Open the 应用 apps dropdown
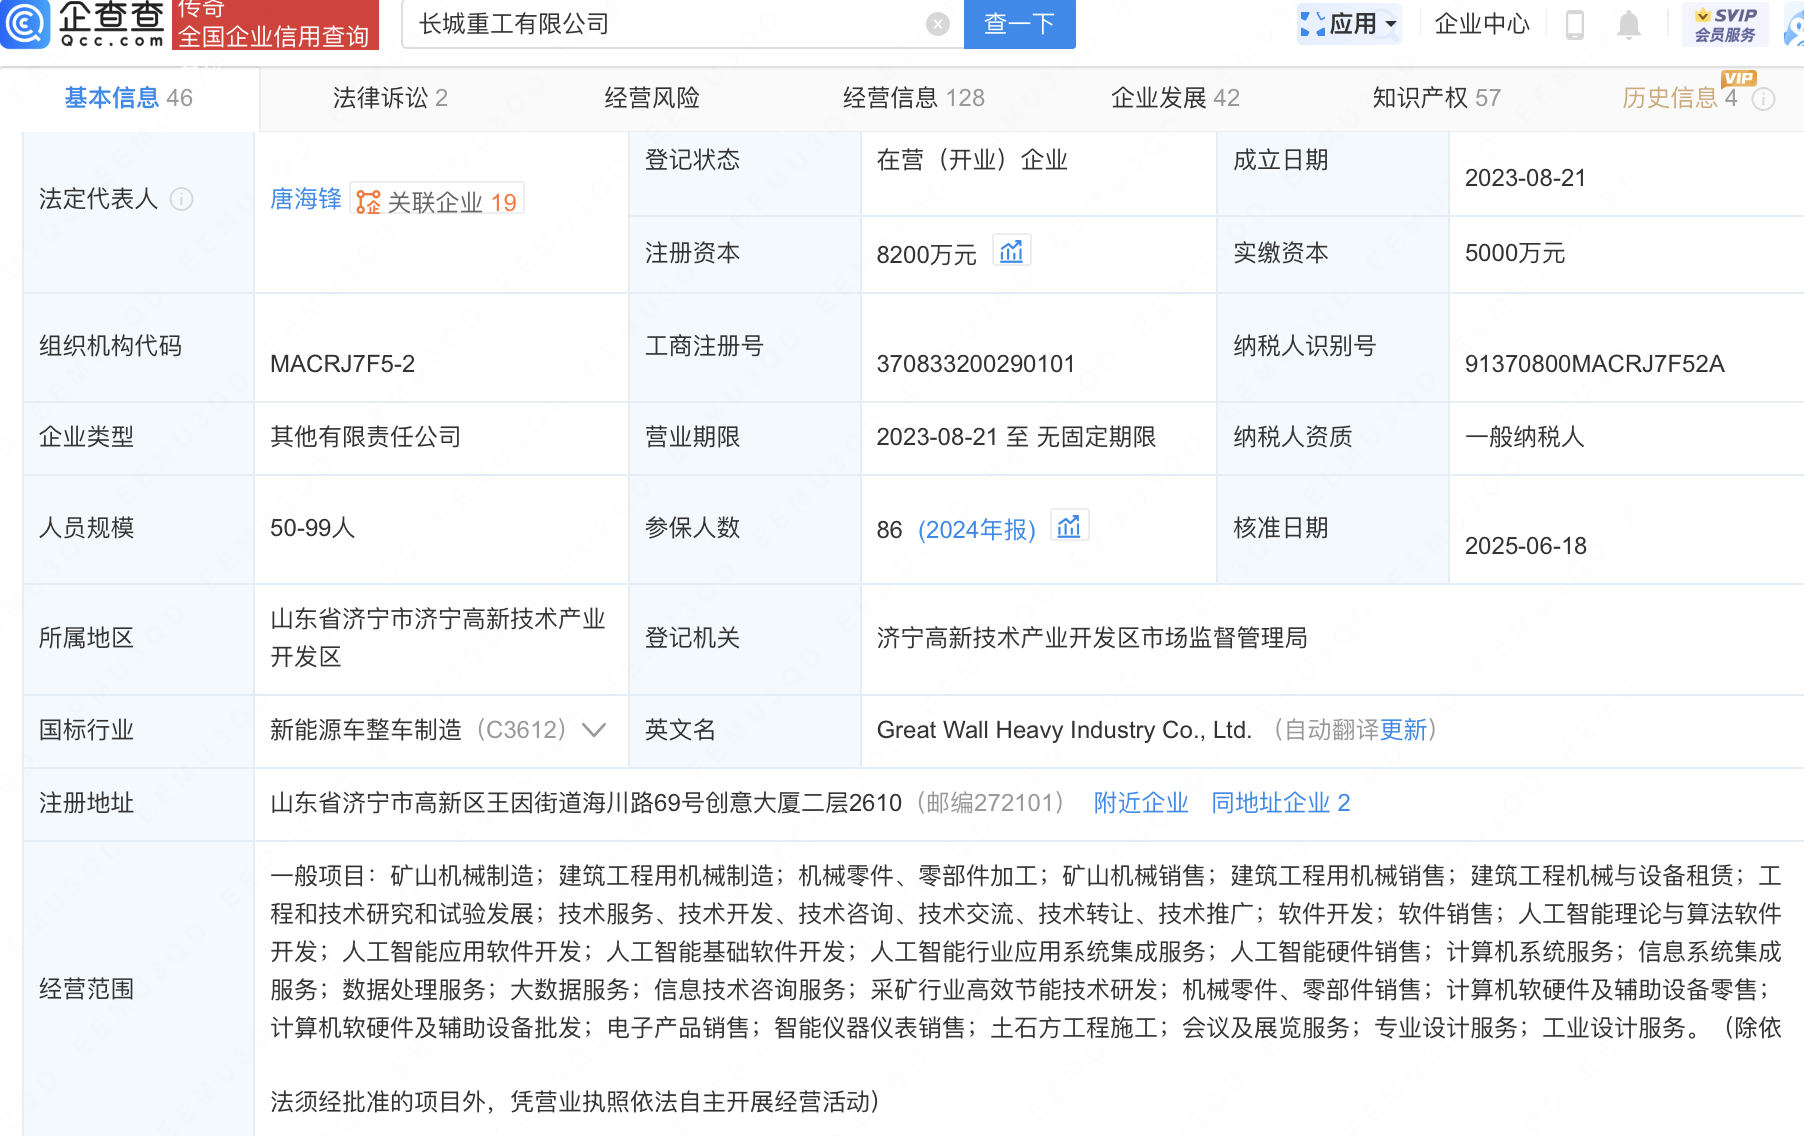Screen dimensions: 1804x1136 [1349, 24]
